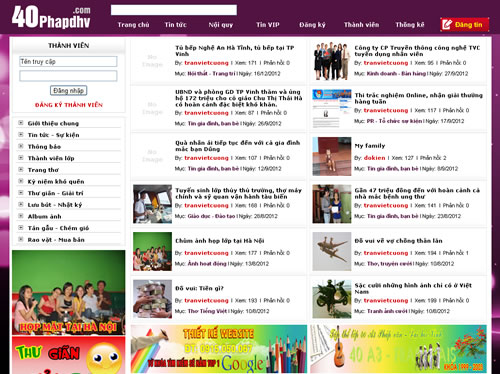The image size is (500, 374).
Task: Open the Thành viên lớp sidebar category
Action: pos(51,158)
